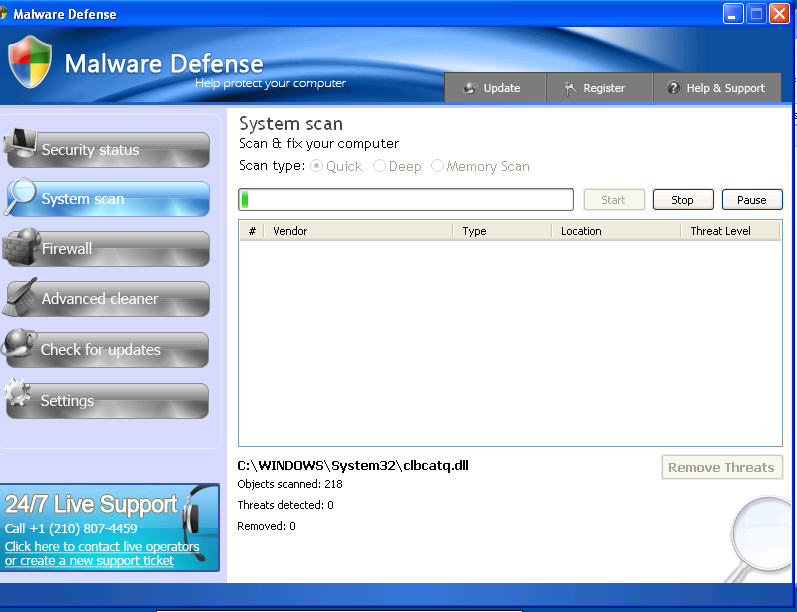Click the path 'C:\WINDOWS\System32\clbcatq.dll'
The height and width of the screenshot is (612, 797).
pos(353,466)
